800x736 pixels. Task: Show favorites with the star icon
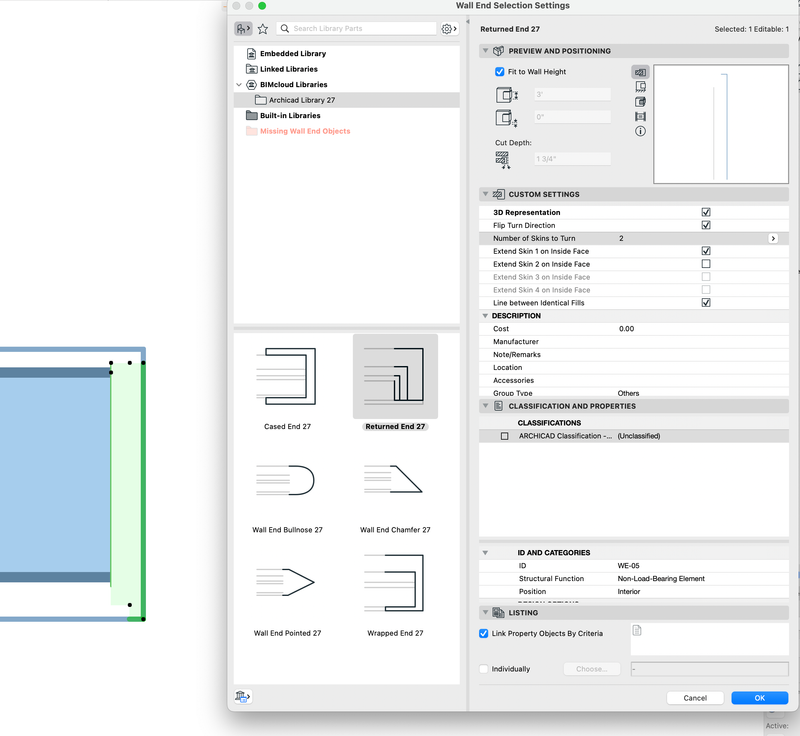pos(263,29)
